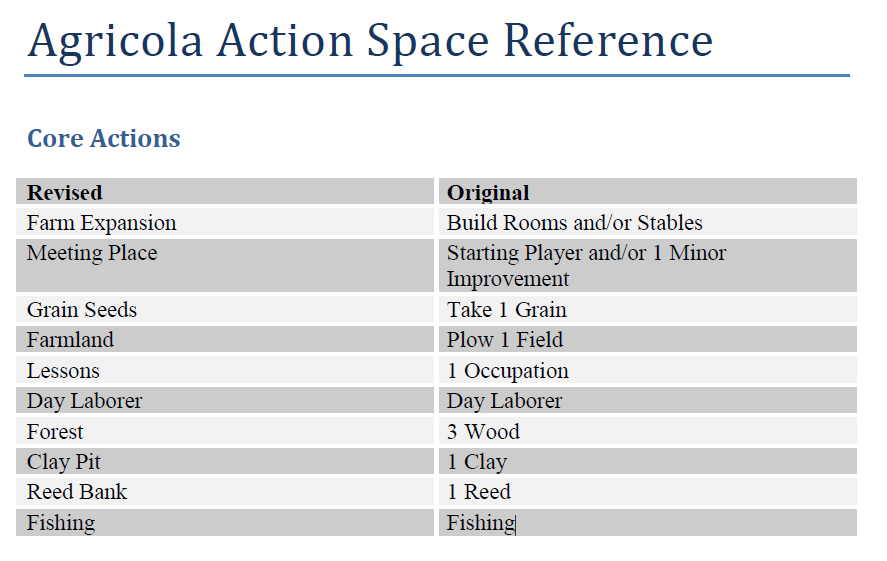This screenshot has width=887, height=561.
Task: Click the Plow 1 Field cell
Action: 648,339
